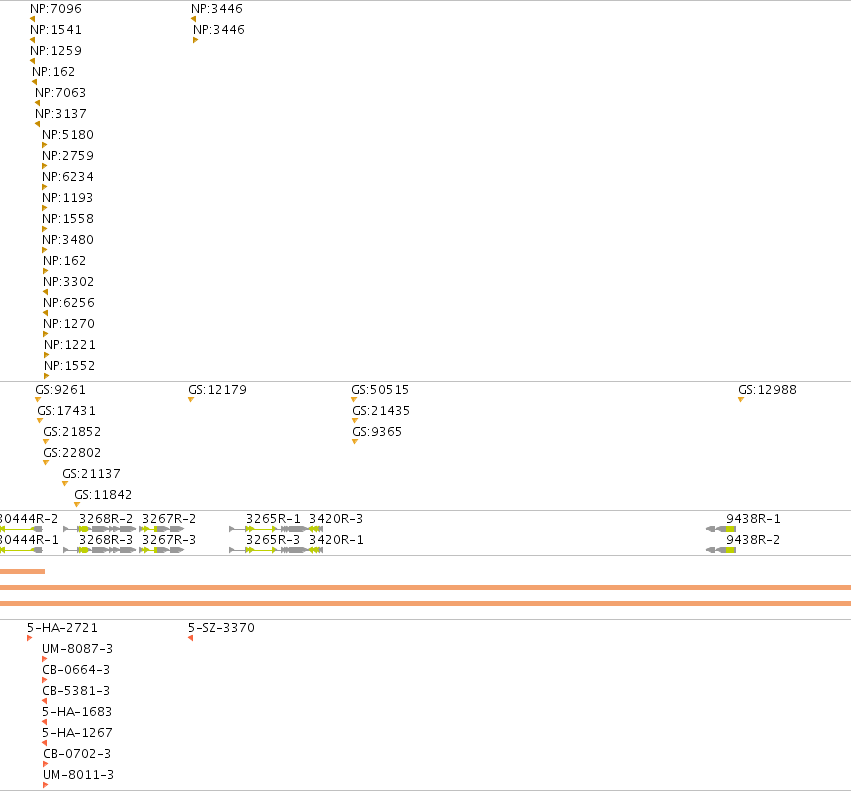Click the GS:21852 label
Screen dimensions: 851x791
[72, 432]
